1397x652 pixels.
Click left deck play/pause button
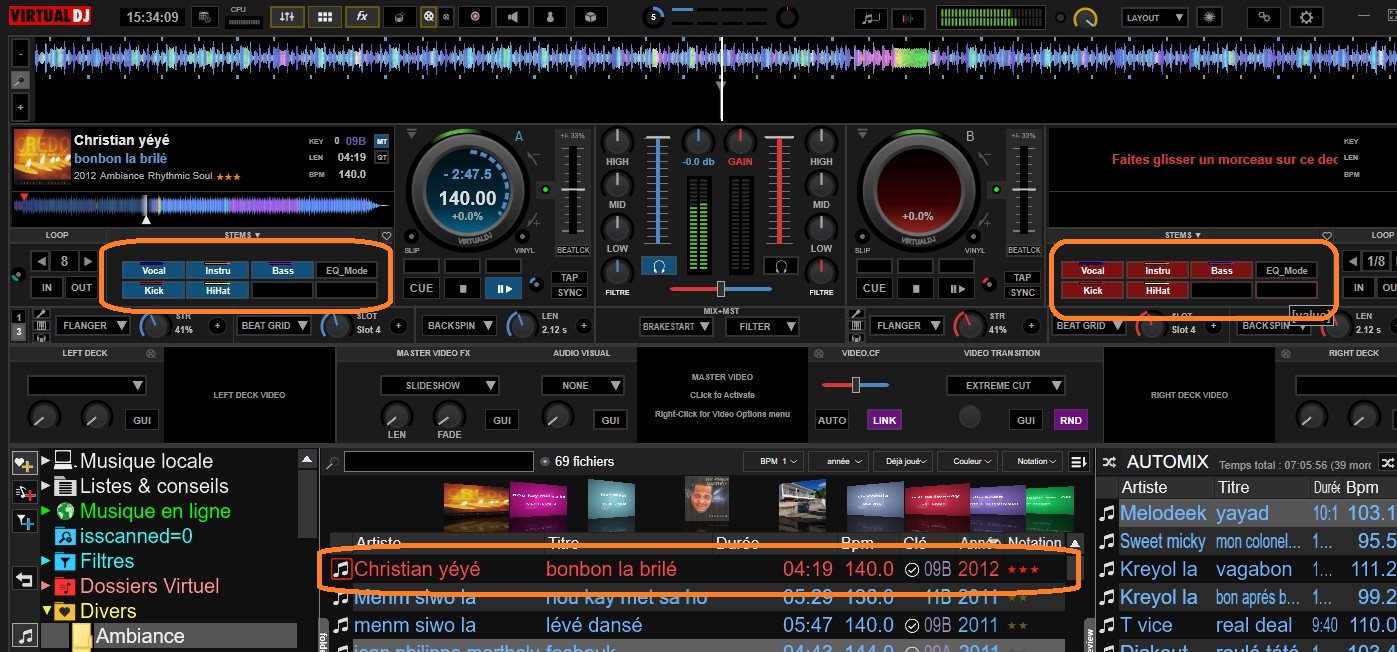point(504,288)
